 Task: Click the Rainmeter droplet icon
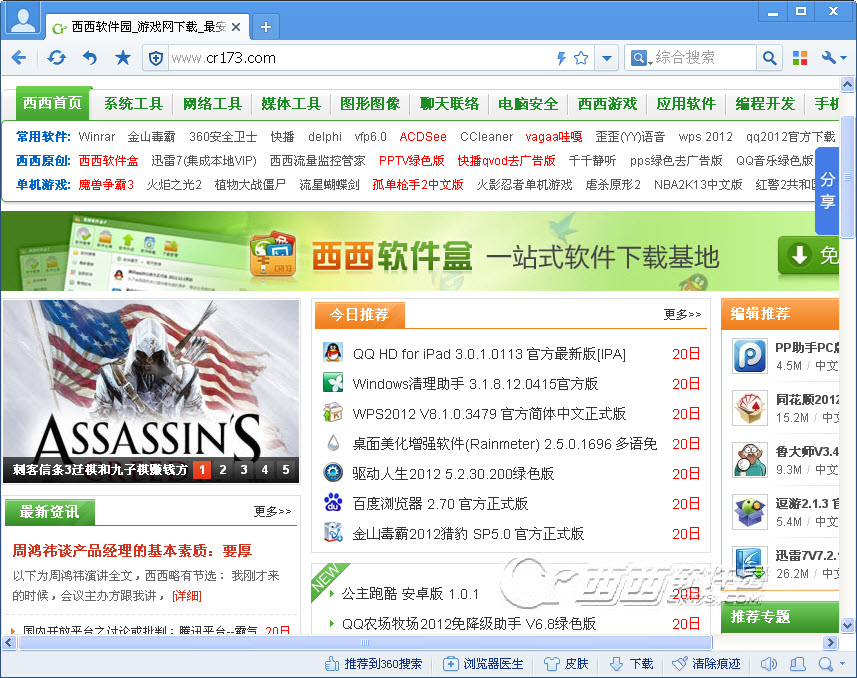click(x=333, y=443)
